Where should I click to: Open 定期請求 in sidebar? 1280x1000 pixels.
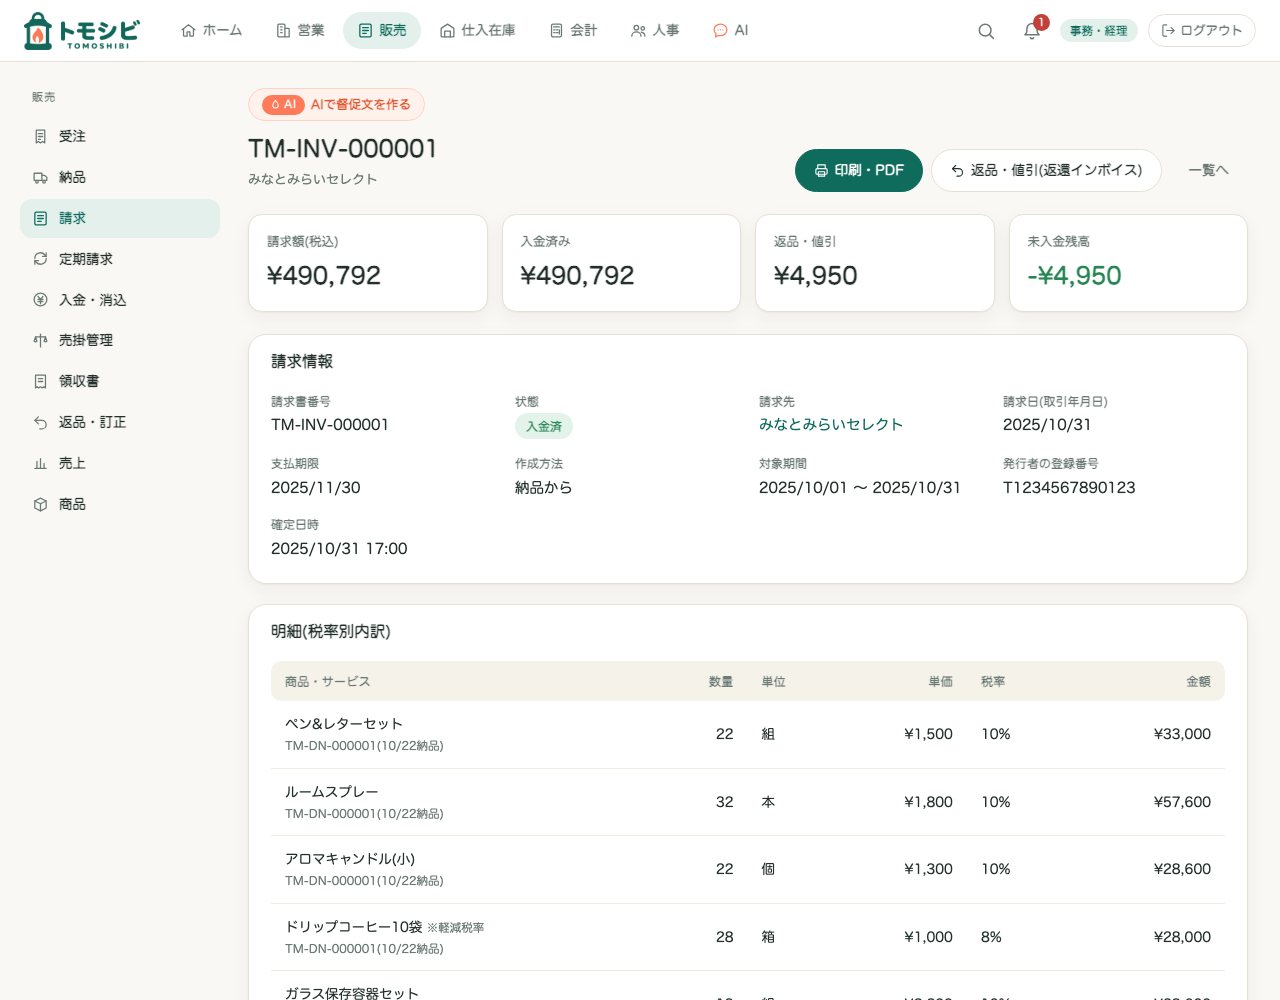[x=120, y=259]
